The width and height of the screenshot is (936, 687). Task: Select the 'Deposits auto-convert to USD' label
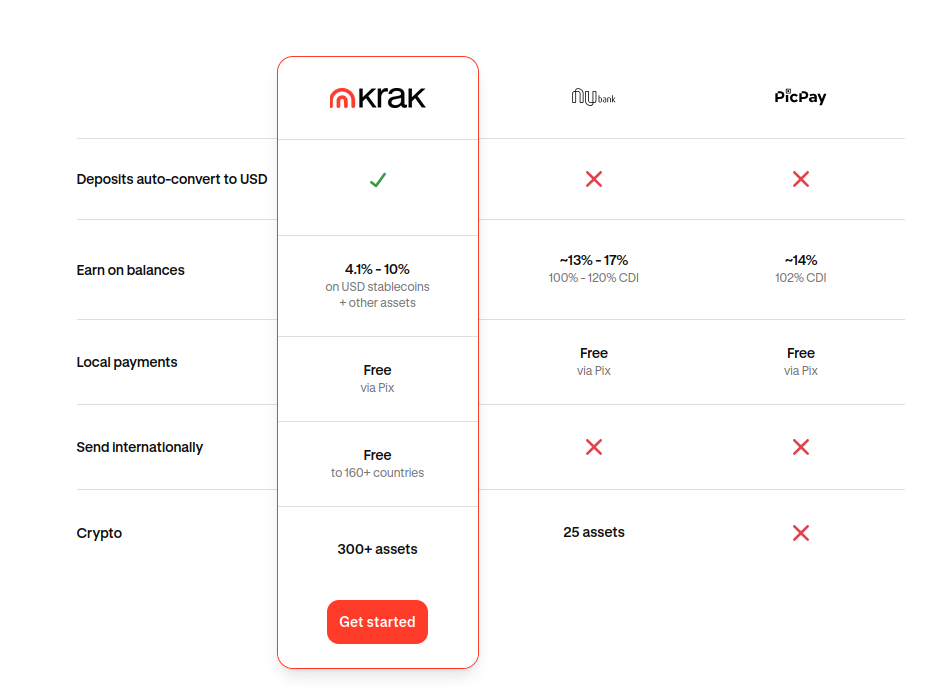pos(172,179)
